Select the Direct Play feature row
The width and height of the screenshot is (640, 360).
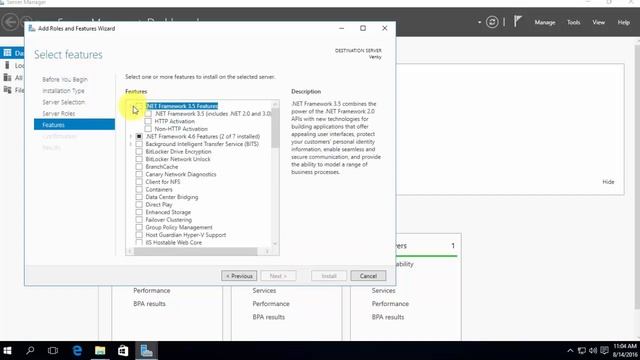click(159, 204)
